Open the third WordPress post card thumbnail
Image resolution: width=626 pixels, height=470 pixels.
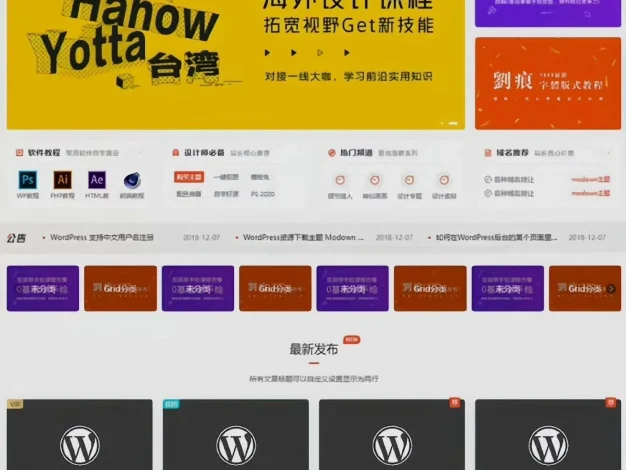[392, 434]
